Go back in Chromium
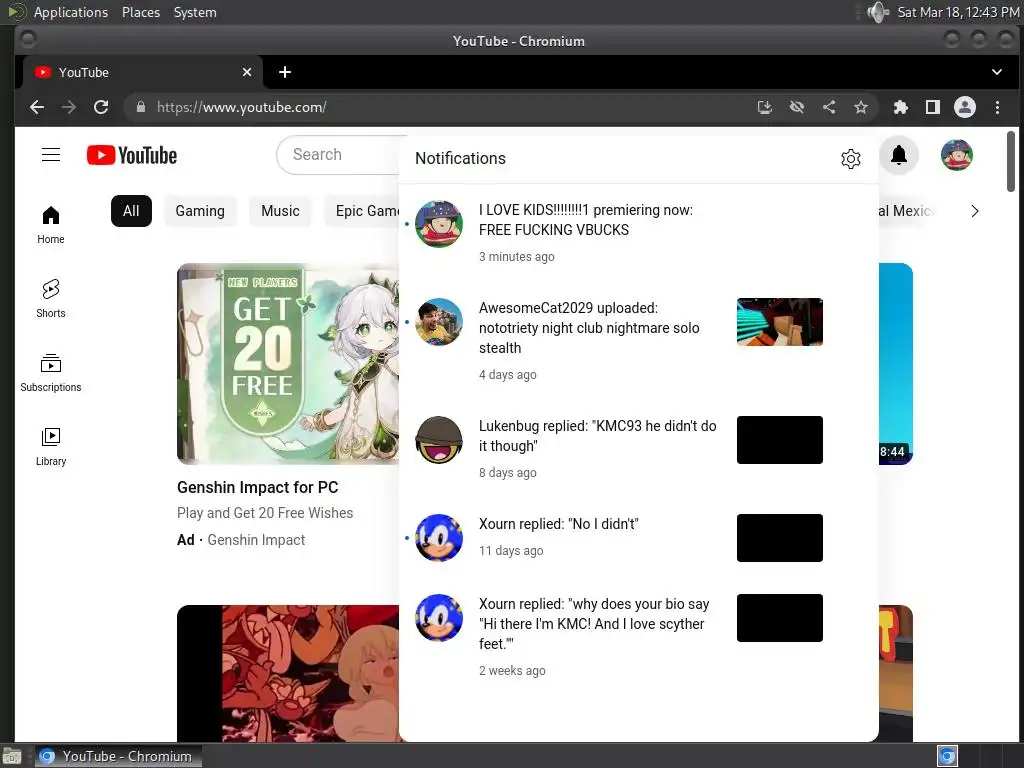Viewport: 1024px width, 768px height. click(x=37, y=107)
